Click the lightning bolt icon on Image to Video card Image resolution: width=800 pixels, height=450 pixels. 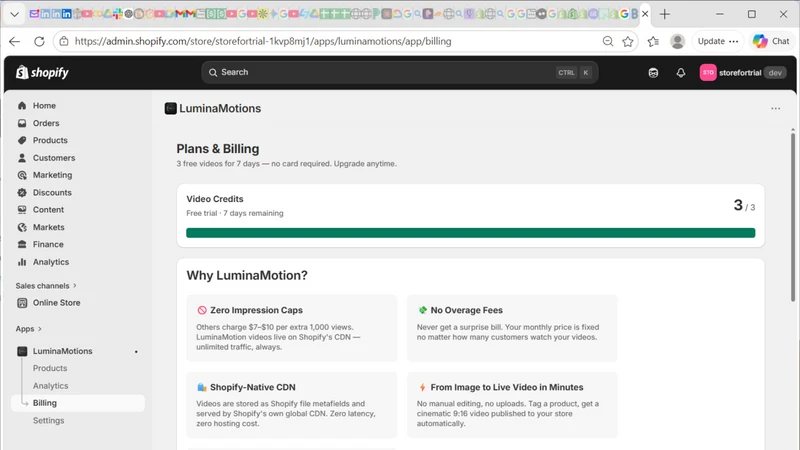click(422, 387)
